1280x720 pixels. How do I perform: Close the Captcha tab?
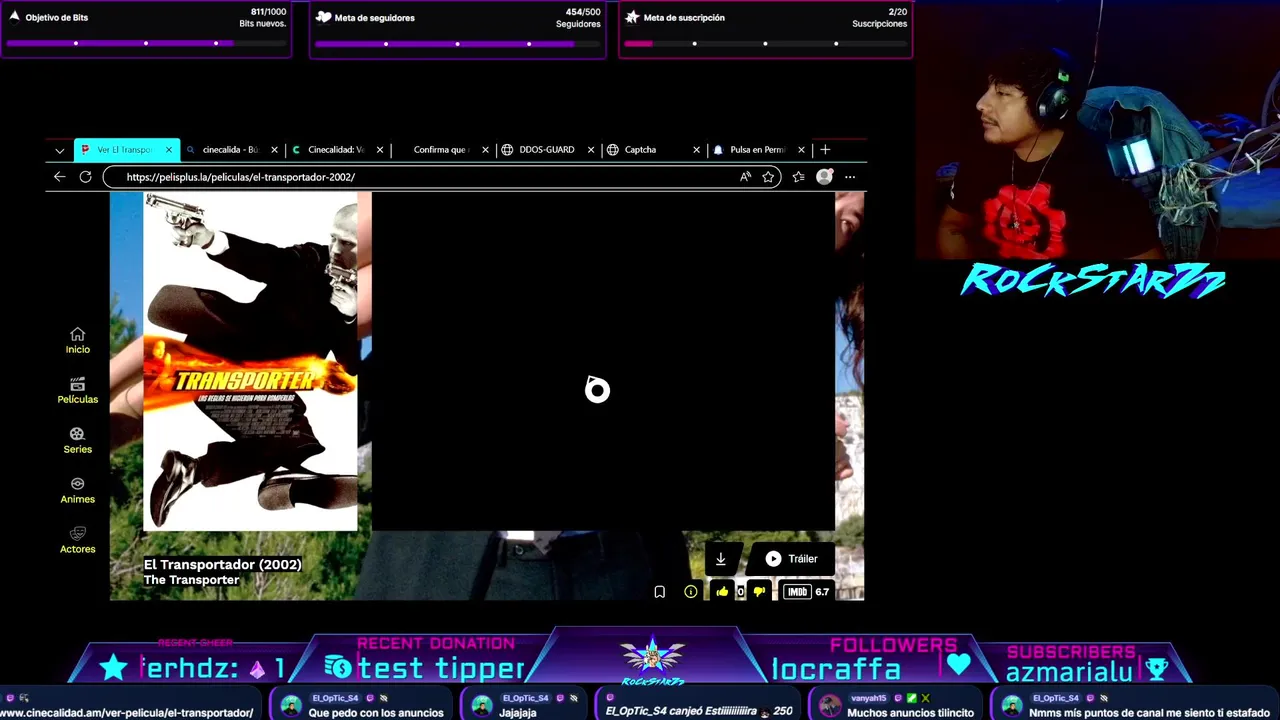(x=696, y=150)
